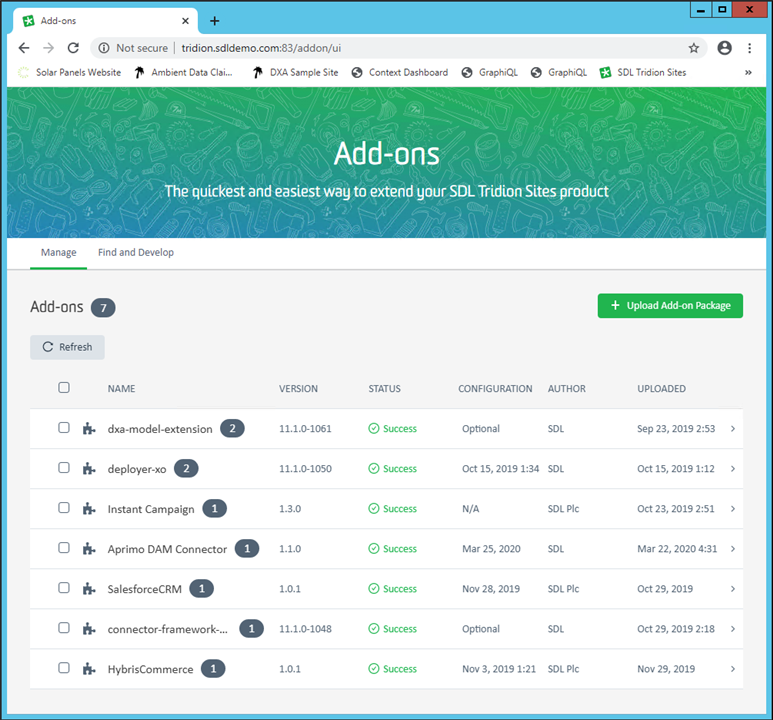Open the Chrome three-dot menu
This screenshot has height=720, width=773.
point(749,48)
